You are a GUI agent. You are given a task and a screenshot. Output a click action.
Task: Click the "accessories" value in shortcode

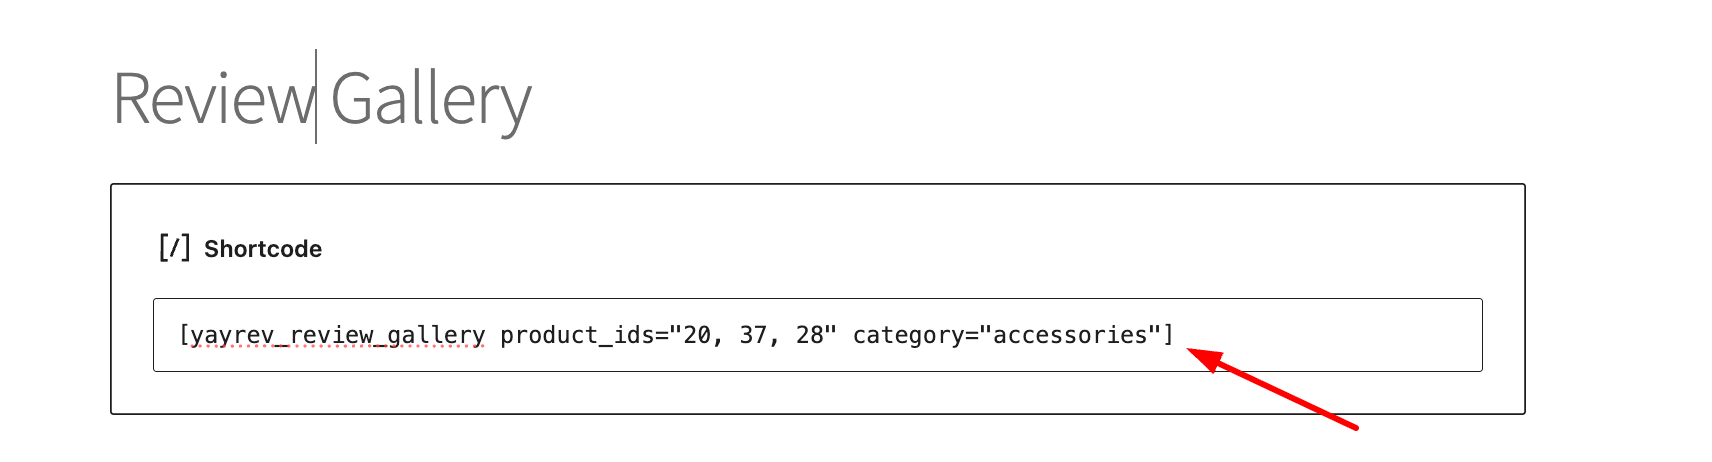coord(1069,335)
